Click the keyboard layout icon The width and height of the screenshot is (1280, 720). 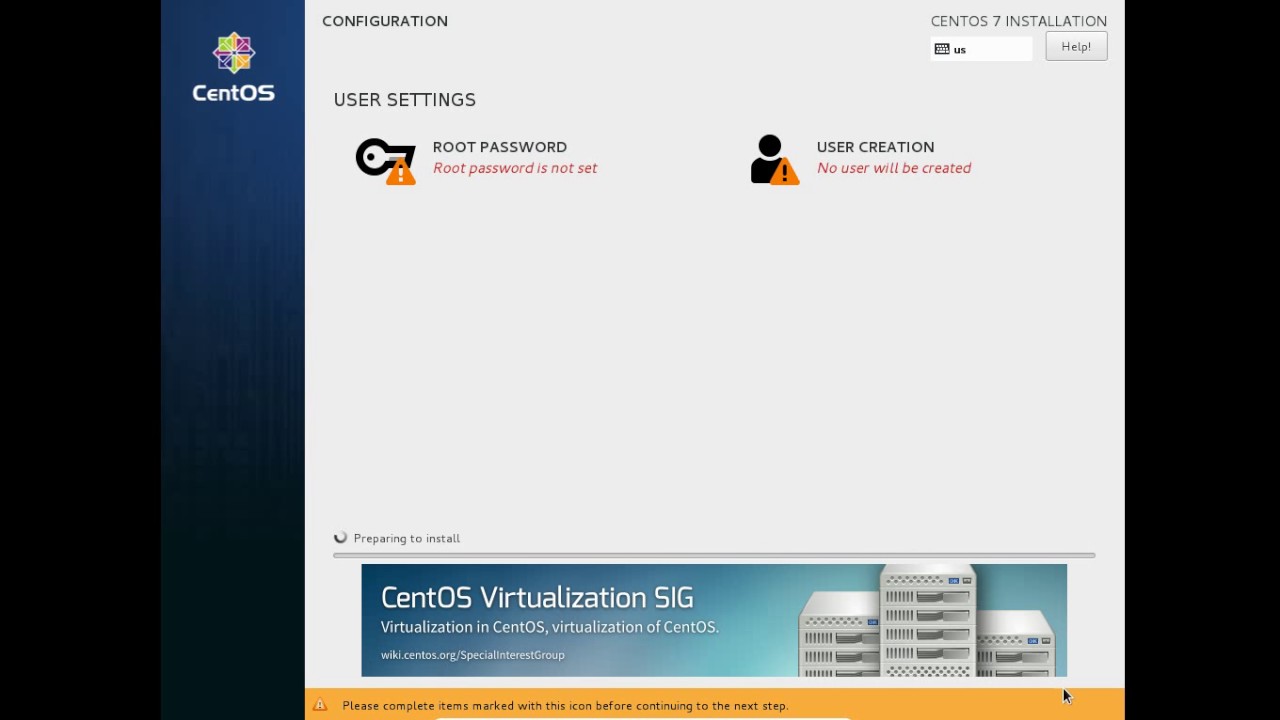click(942, 49)
